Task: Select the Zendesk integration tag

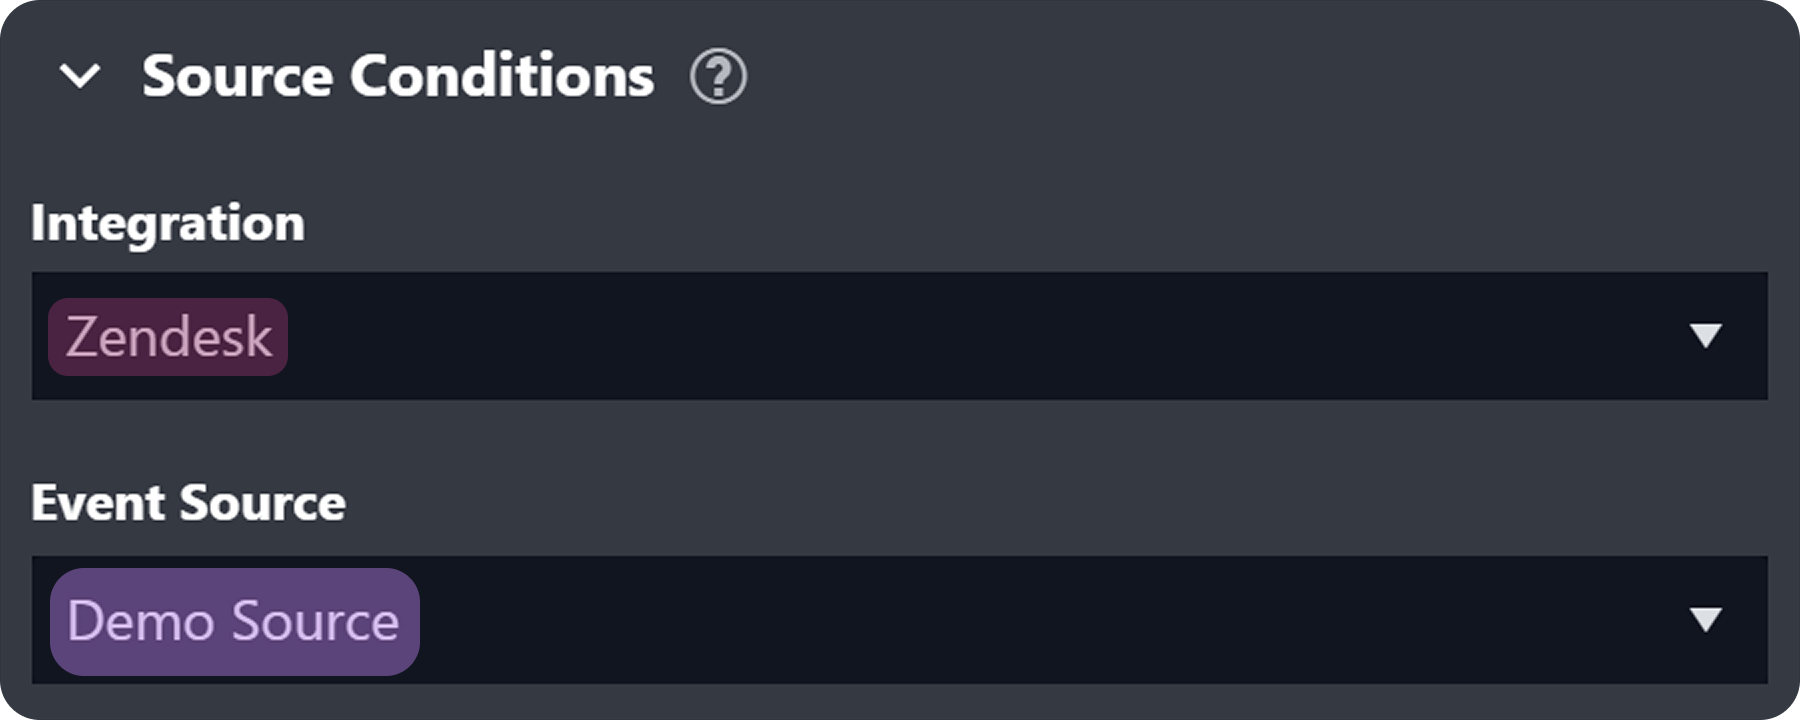Action: click(x=168, y=337)
